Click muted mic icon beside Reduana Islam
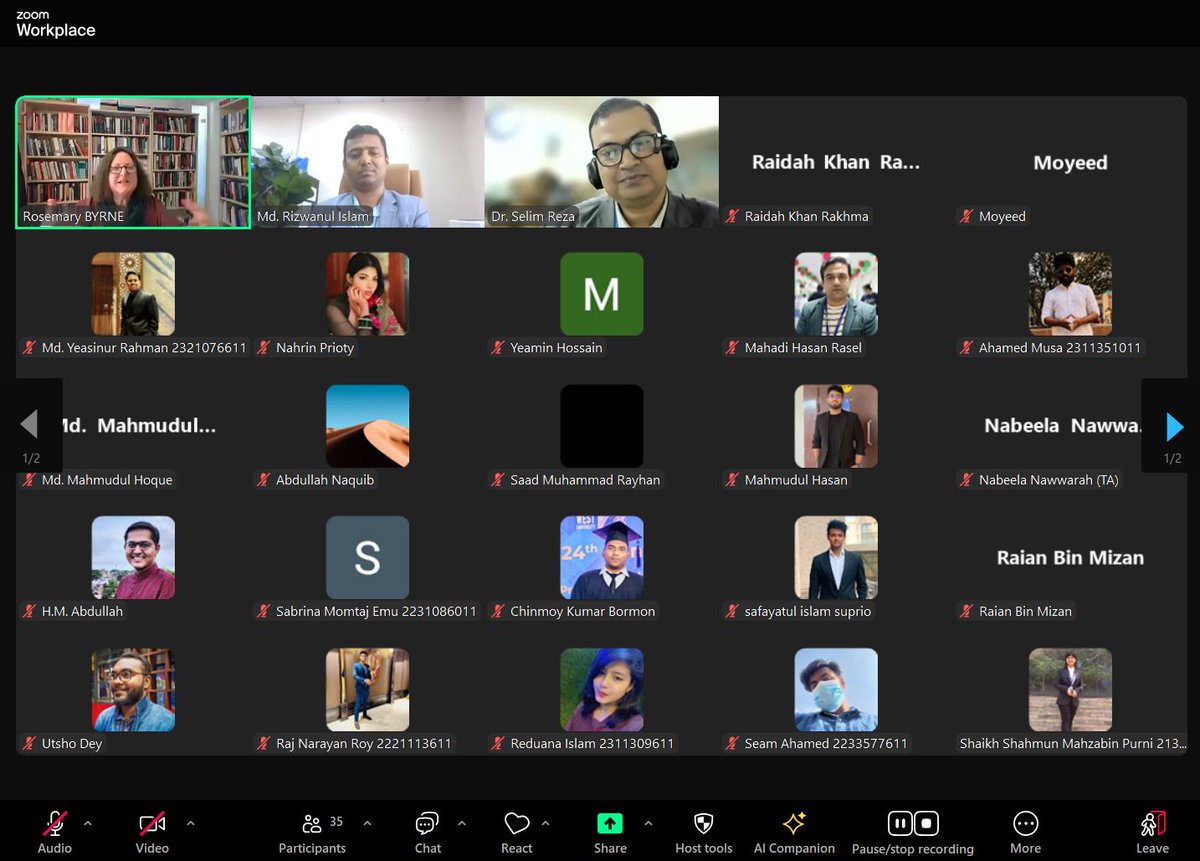The width and height of the screenshot is (1200, 861). 499,743
